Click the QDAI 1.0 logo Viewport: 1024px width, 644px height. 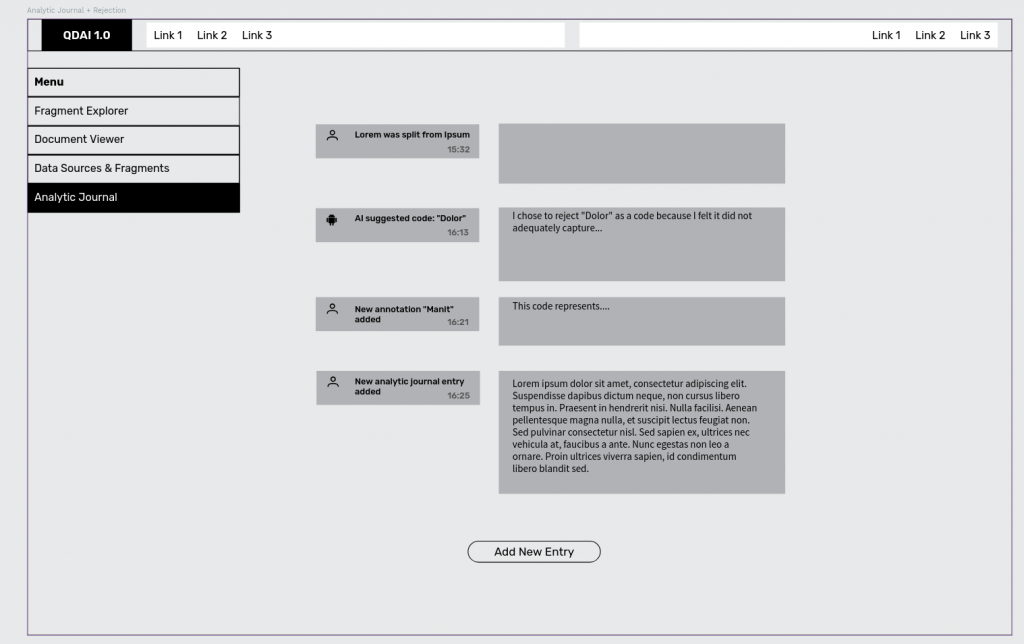(86, 35)
